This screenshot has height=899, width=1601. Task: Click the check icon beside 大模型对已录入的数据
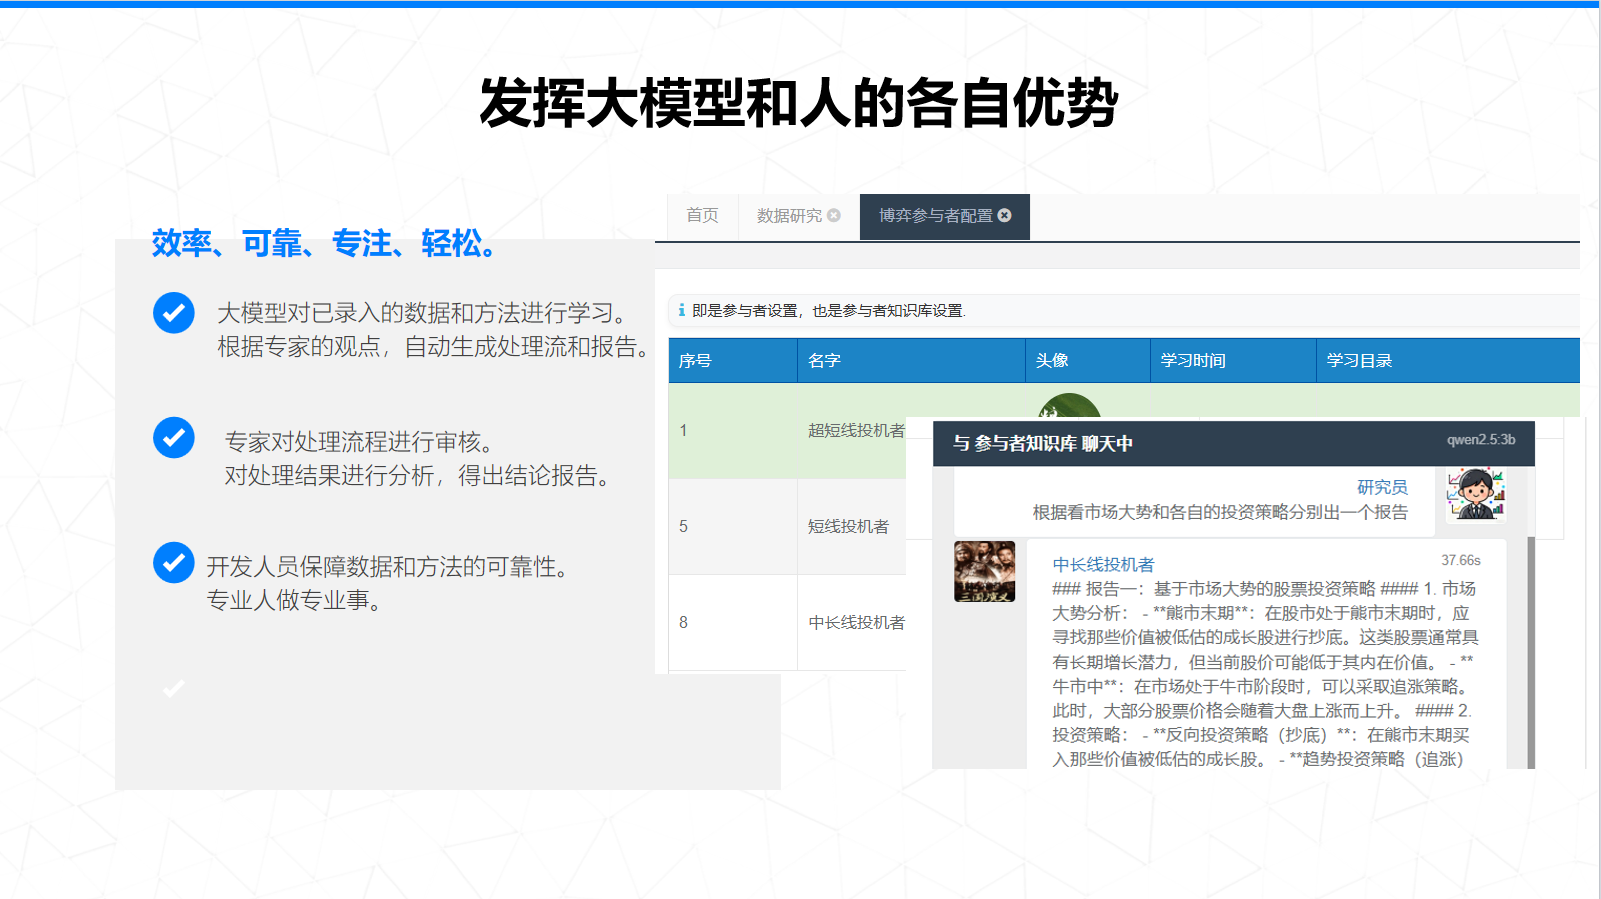pyautogui.click(x=174, y=313)
